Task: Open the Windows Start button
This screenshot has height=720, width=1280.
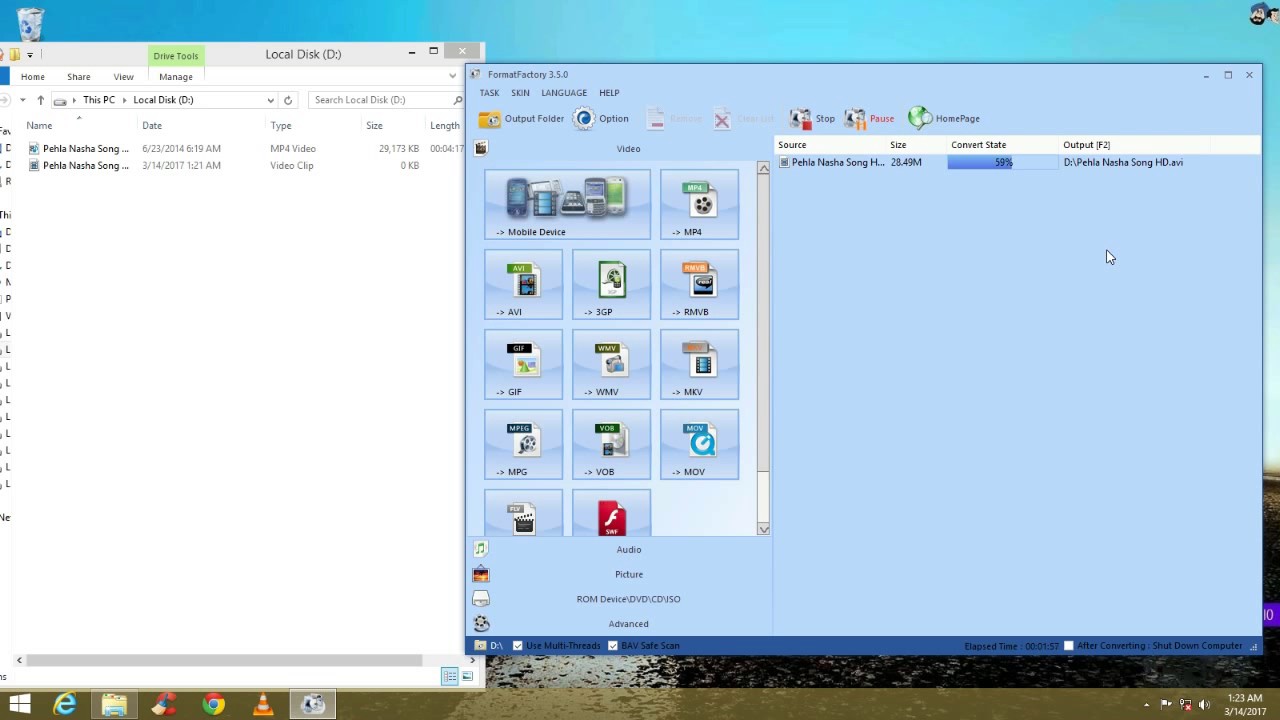Action: 19,704
